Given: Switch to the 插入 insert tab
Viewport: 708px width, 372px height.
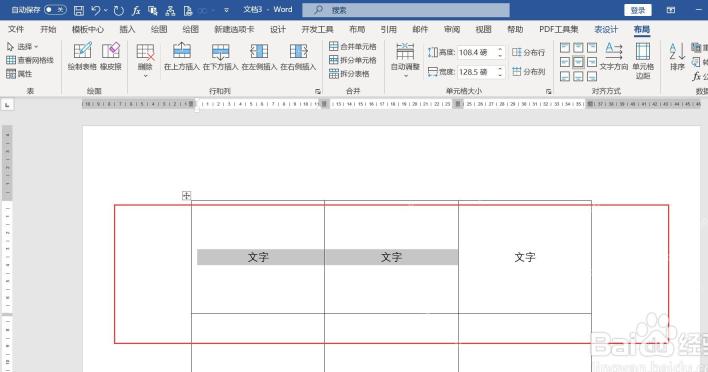Looking at the screenshot, I should click(x=127, y=29).
